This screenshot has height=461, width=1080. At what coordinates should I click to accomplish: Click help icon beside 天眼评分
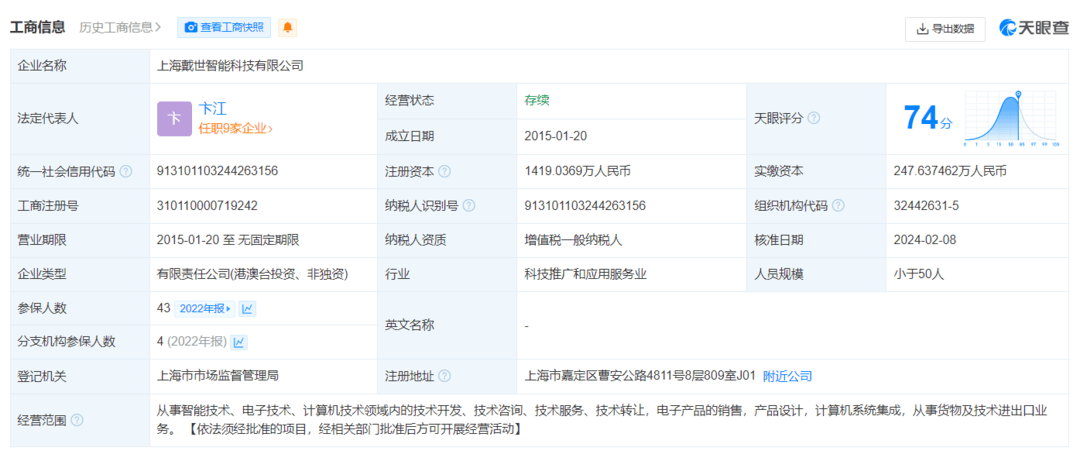(x=813, y=119)
